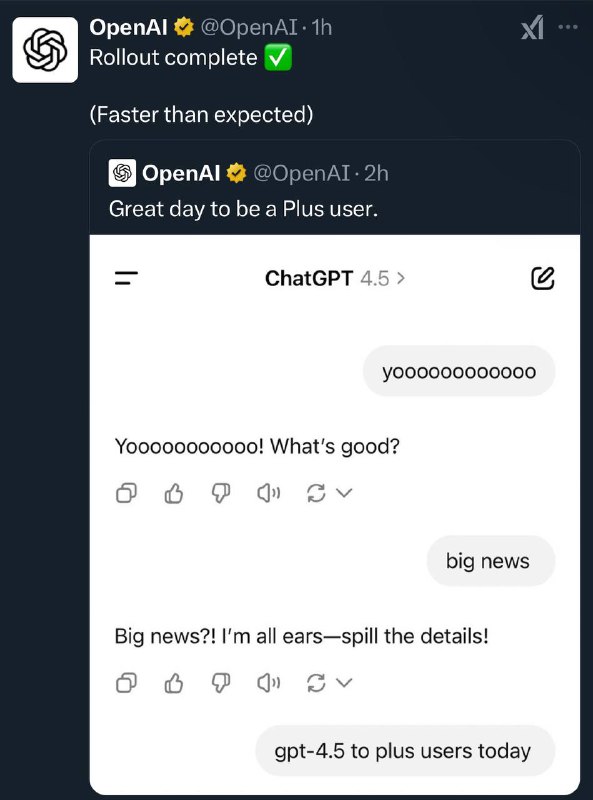This screenshot has width=593, height=800.
Task: Like the 'spill the details' response
Action: point(174,683)
